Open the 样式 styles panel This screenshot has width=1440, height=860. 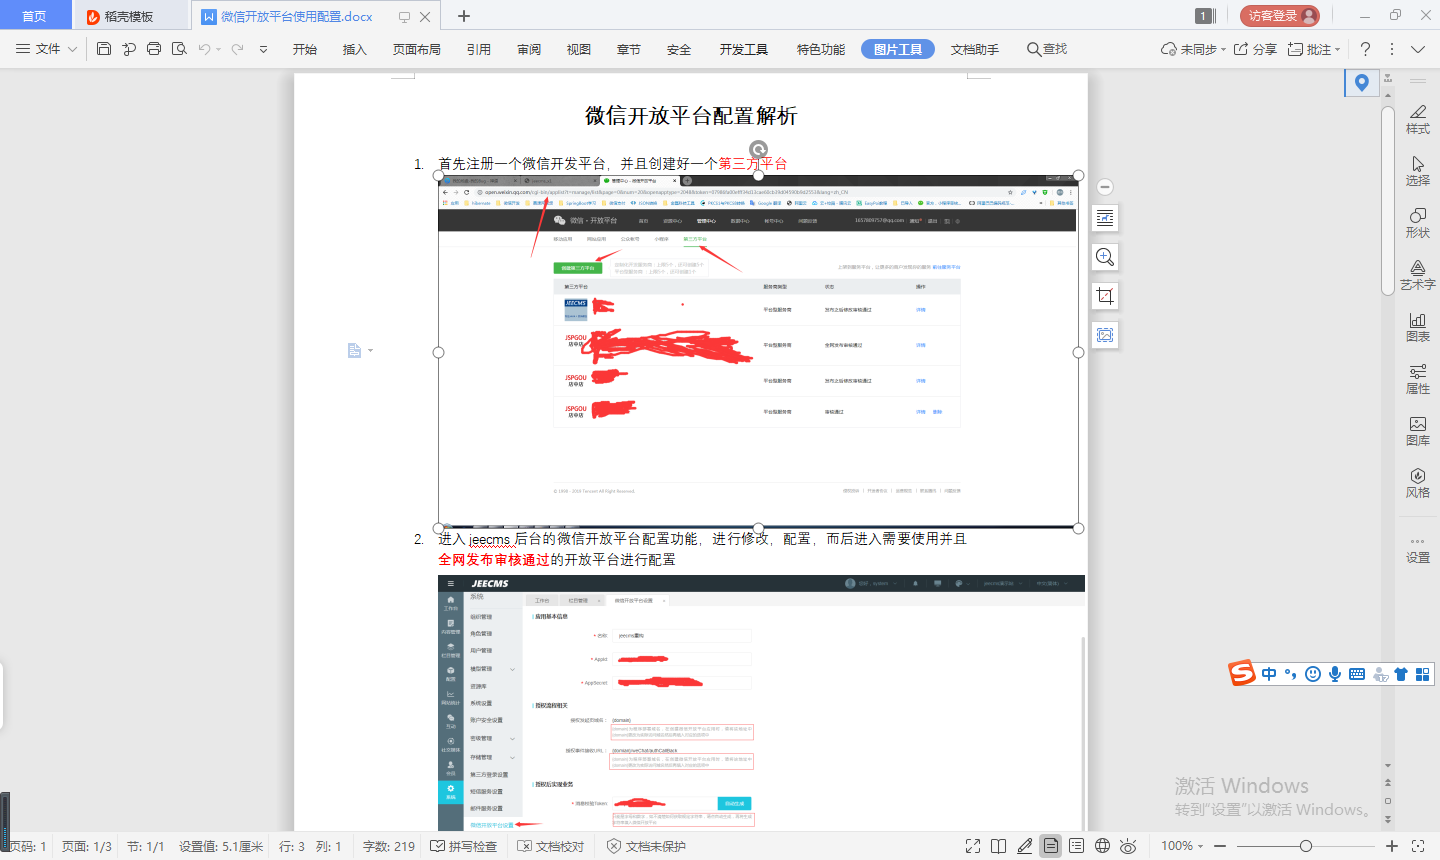1418,119
